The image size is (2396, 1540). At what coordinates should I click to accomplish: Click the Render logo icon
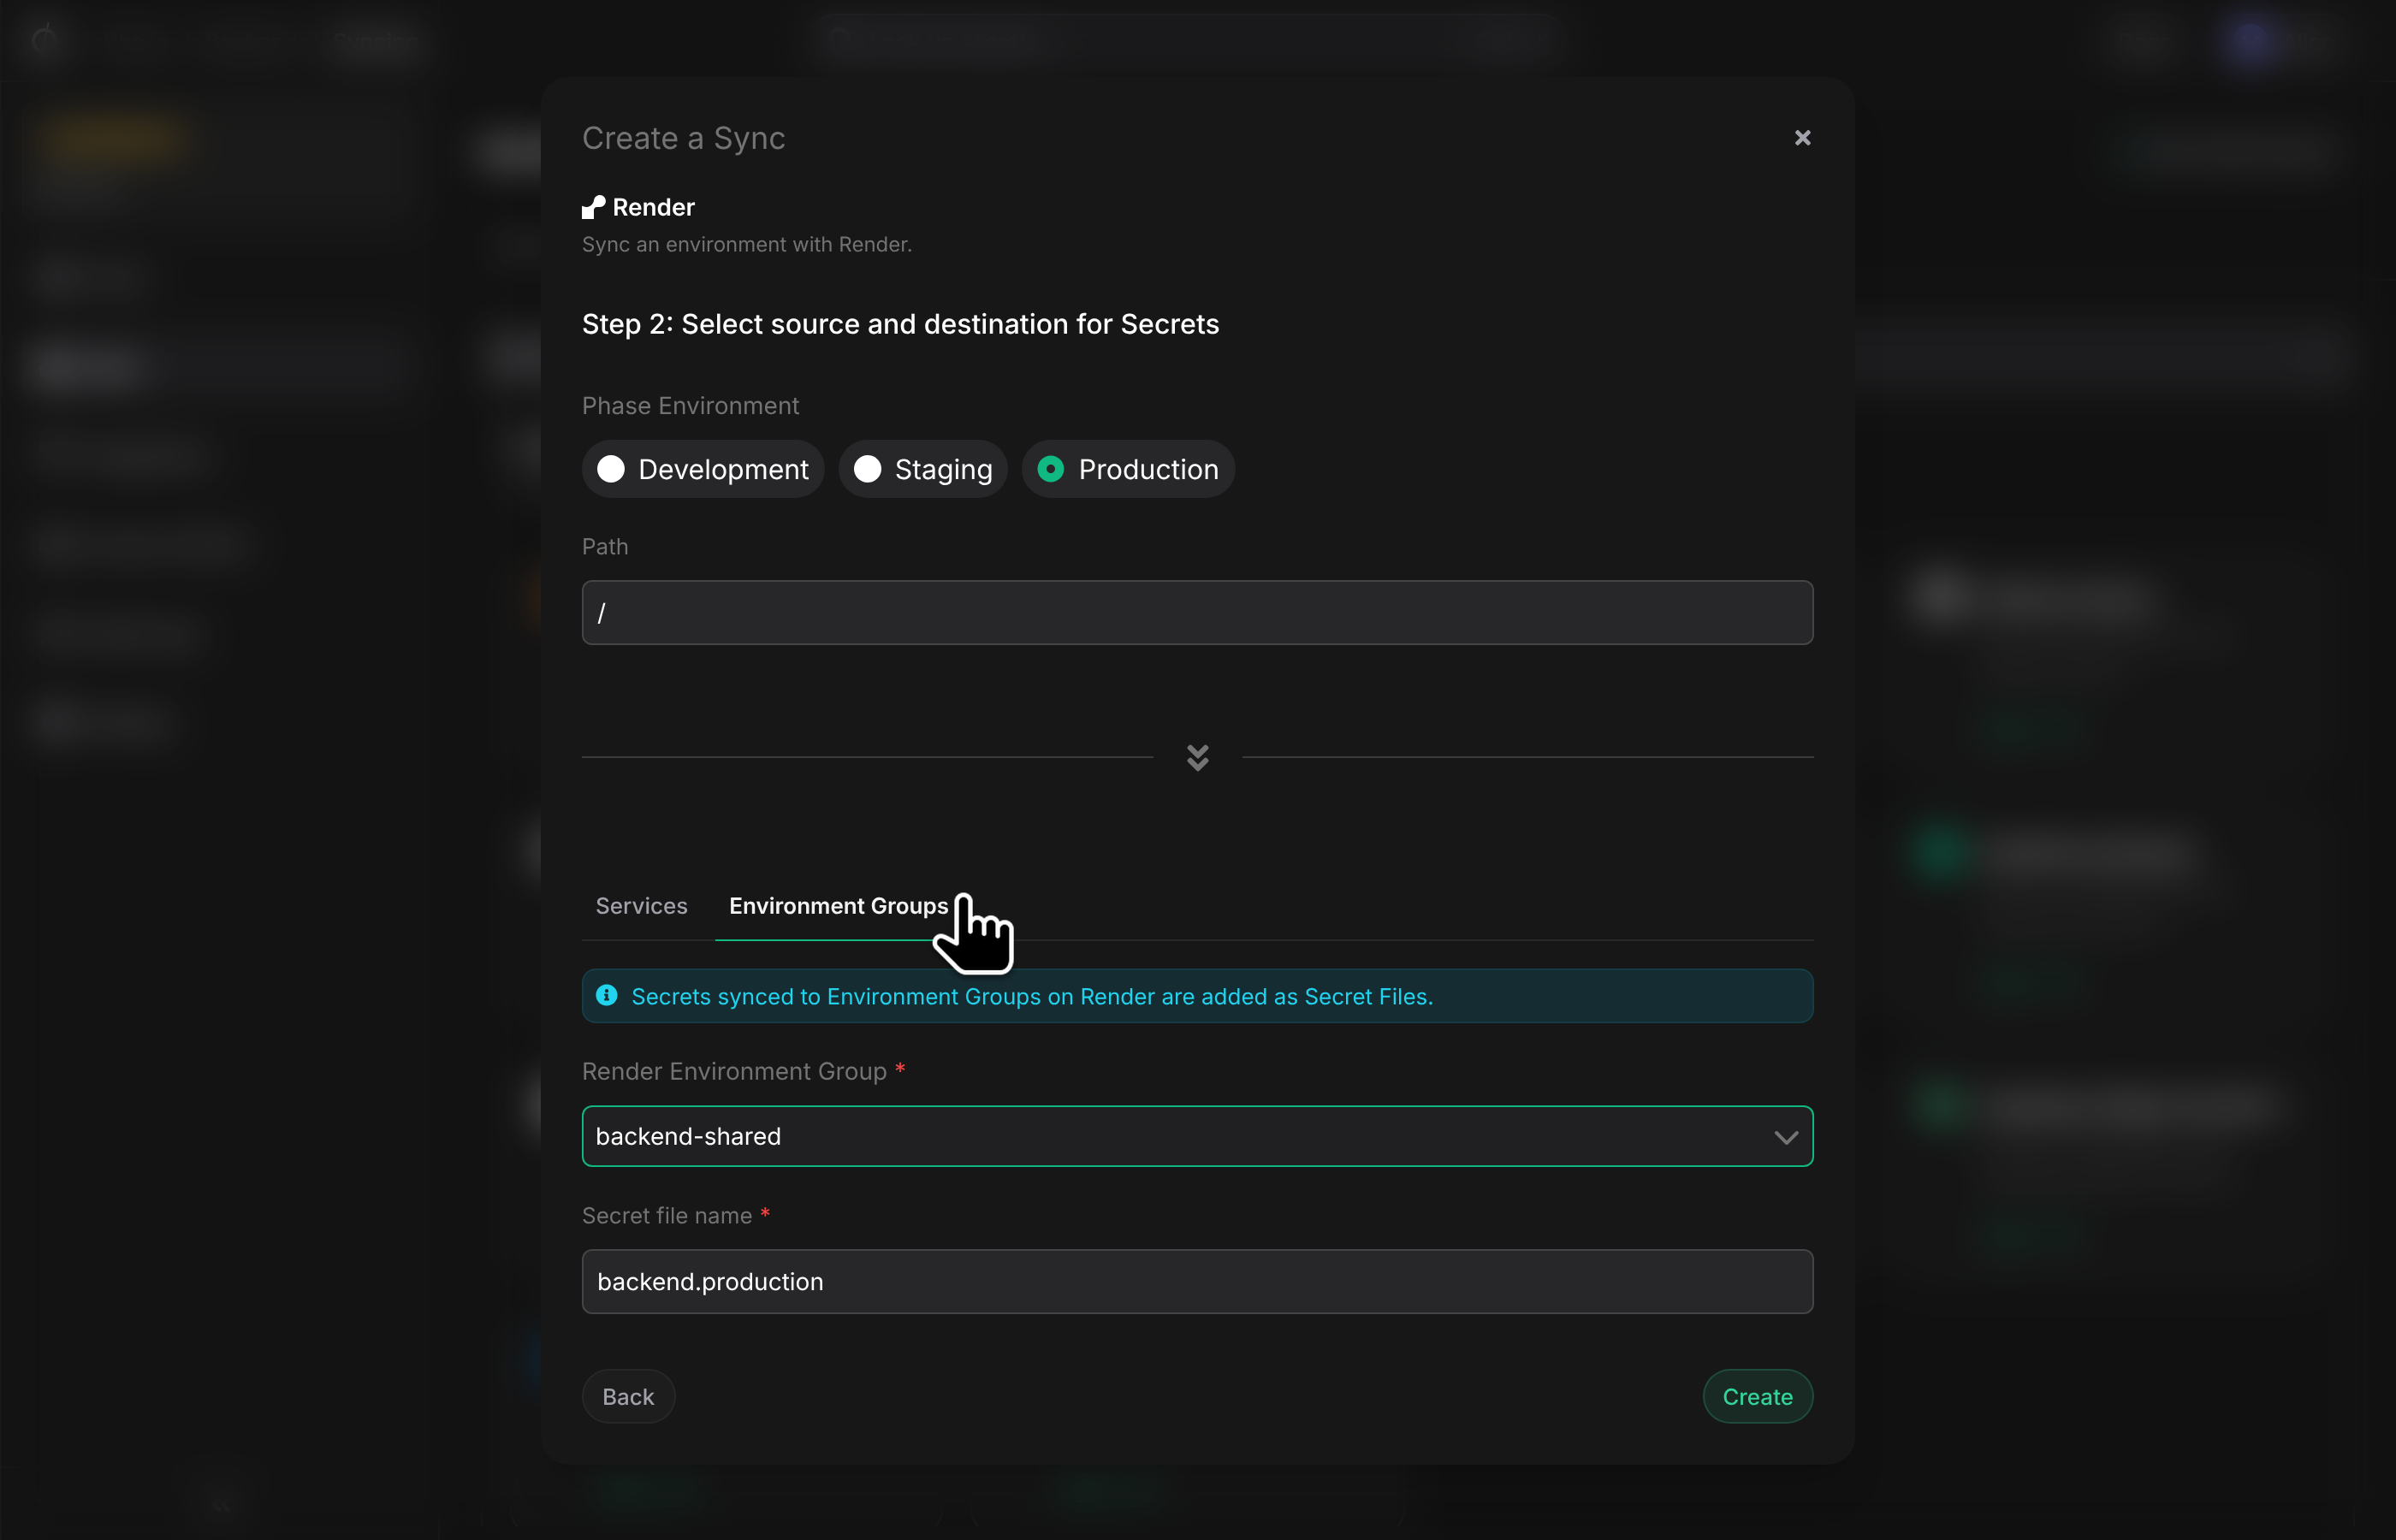click(593, 207)
